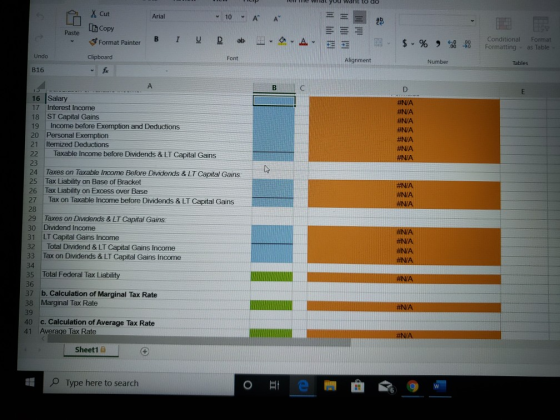560x420 pixels.
Task: Click the taskbar search box
Action: tap(139, 383)
